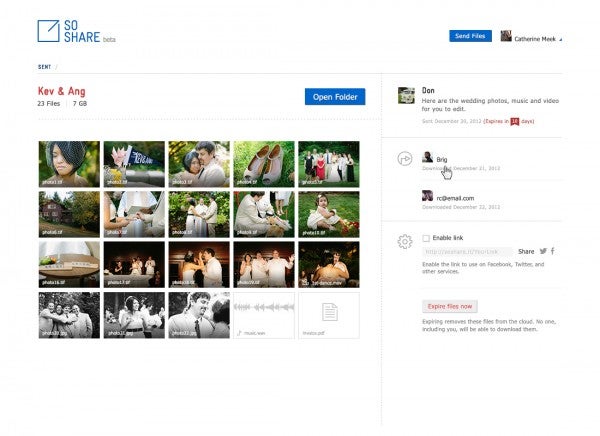600x436 pixels.
Task: Click the forward arrow recipients icon
Action: (x=405, y=158)
